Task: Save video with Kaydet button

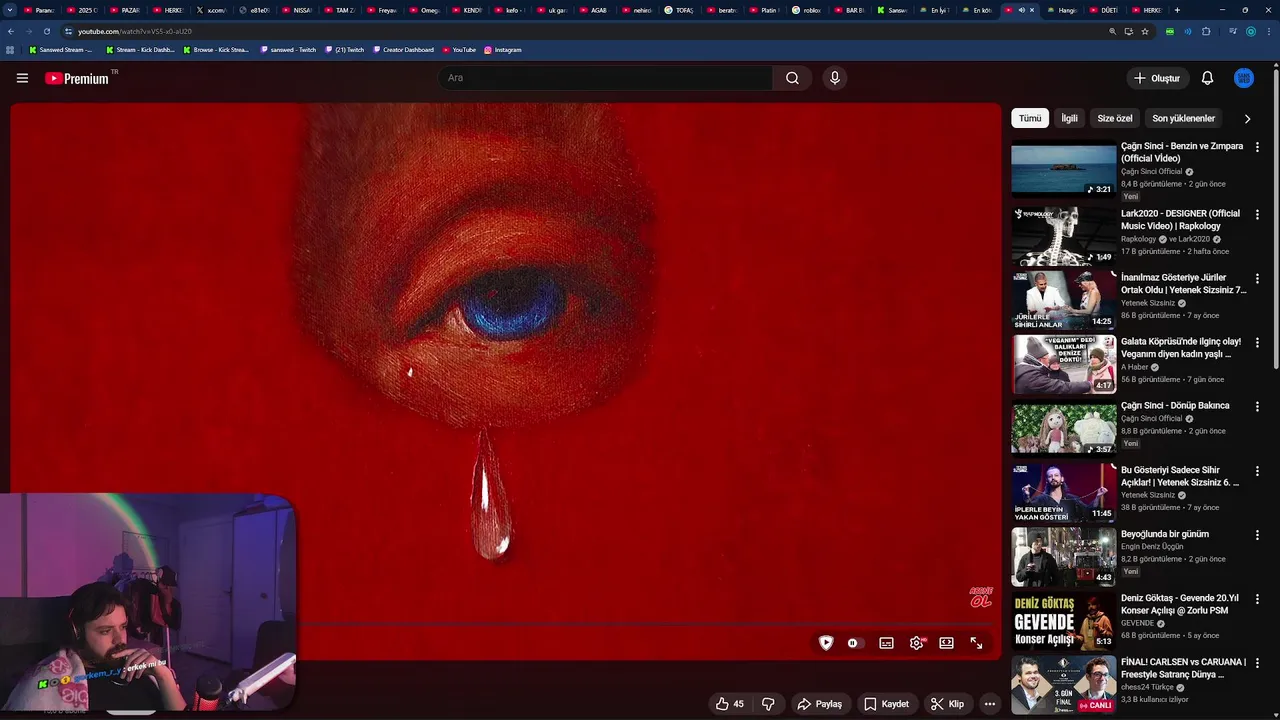Action: click(x=886, y=704)
